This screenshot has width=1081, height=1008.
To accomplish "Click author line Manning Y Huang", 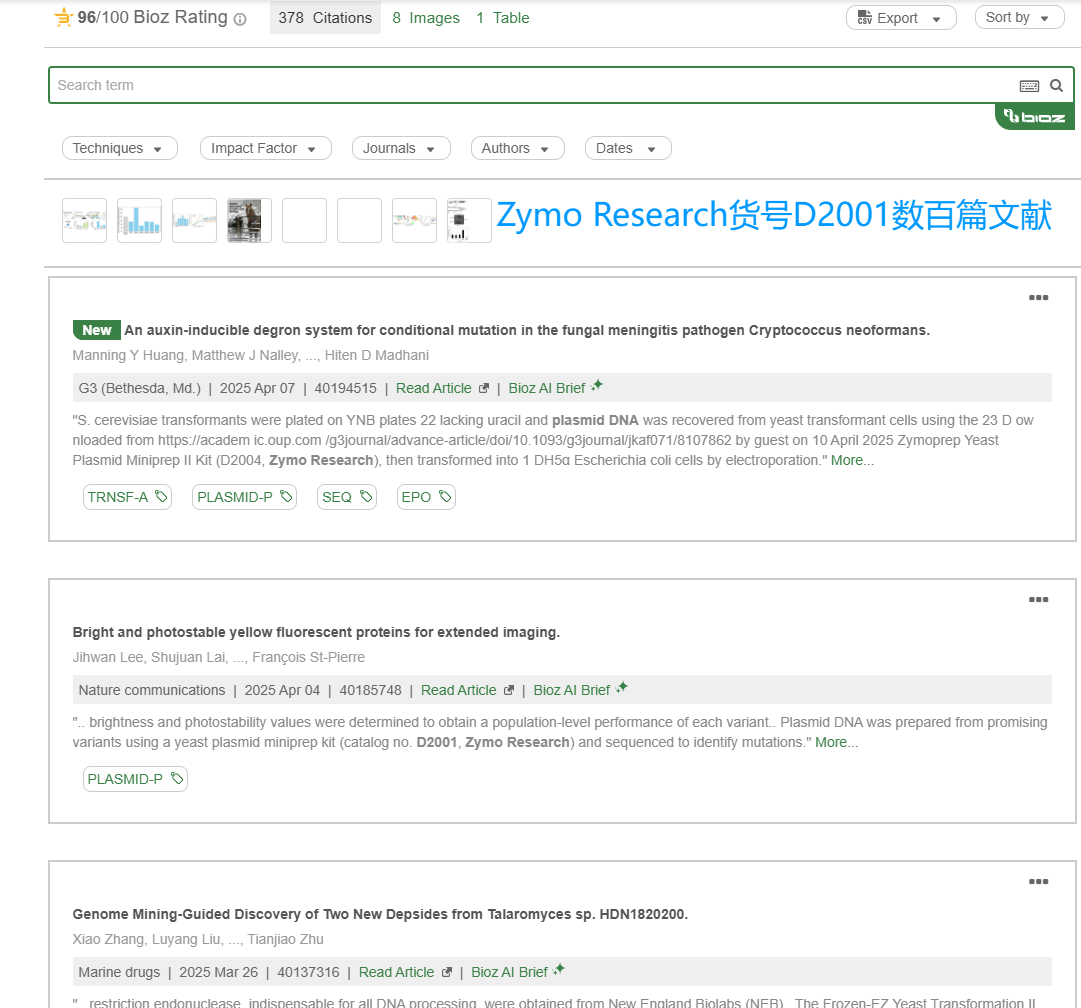I will (251, 355).
